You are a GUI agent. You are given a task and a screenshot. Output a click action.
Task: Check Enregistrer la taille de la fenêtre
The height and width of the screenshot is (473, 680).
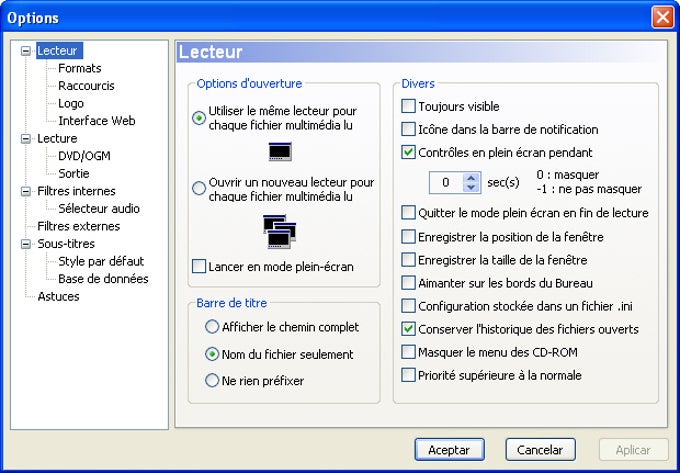[408, 260]
